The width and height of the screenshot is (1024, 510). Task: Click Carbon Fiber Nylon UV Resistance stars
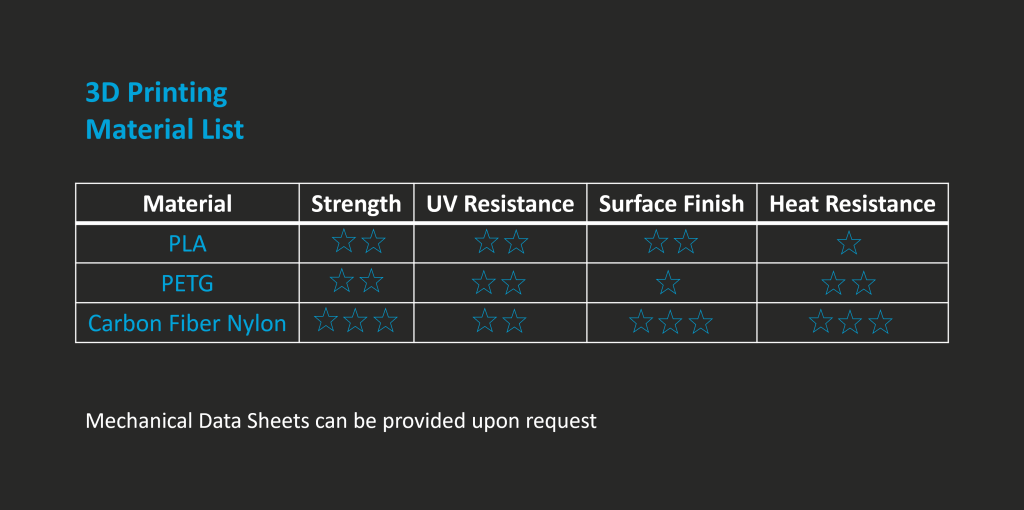499,322
